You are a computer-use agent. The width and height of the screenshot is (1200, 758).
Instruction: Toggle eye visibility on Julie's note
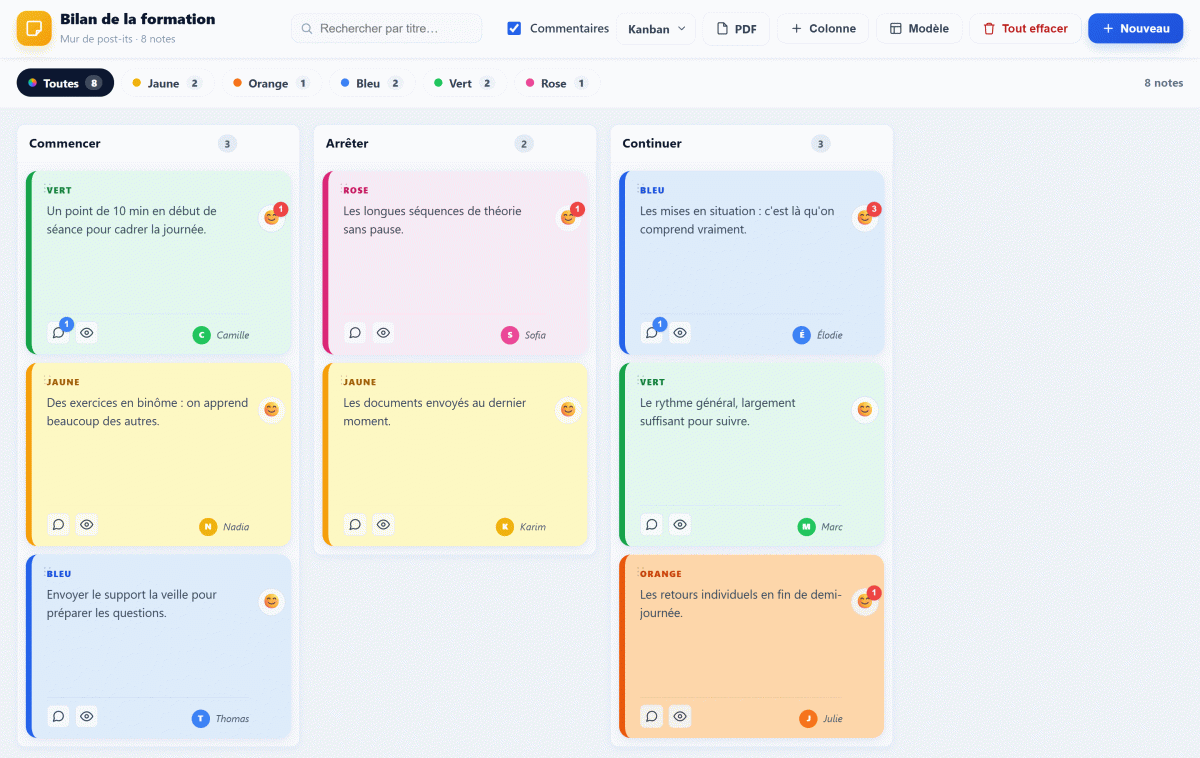point(681,717)
